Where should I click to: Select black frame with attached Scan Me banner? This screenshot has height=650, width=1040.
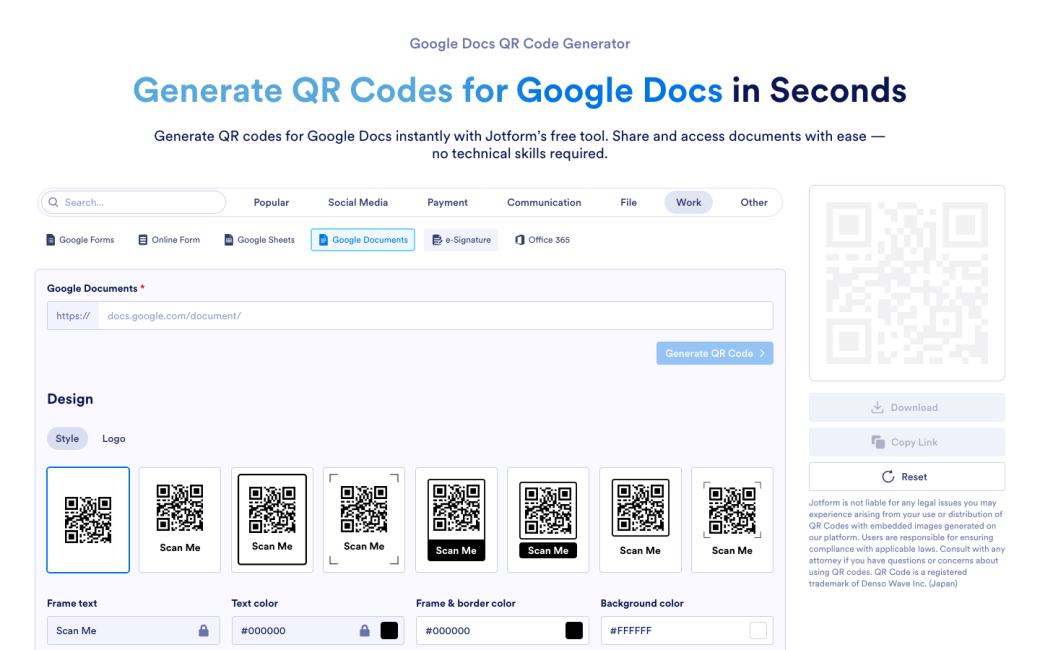tap(456, 520)
